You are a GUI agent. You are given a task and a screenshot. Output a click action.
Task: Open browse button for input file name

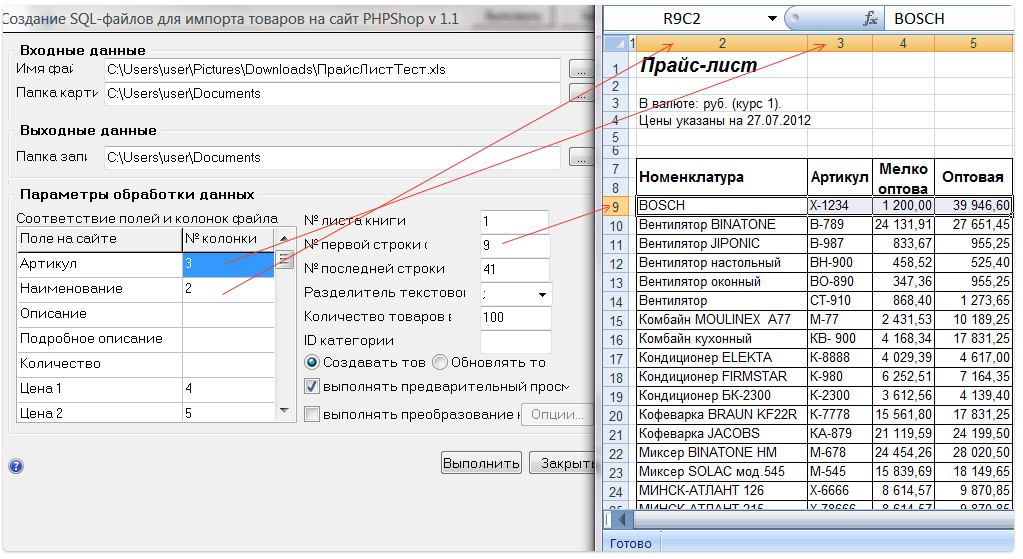(581, 69)
